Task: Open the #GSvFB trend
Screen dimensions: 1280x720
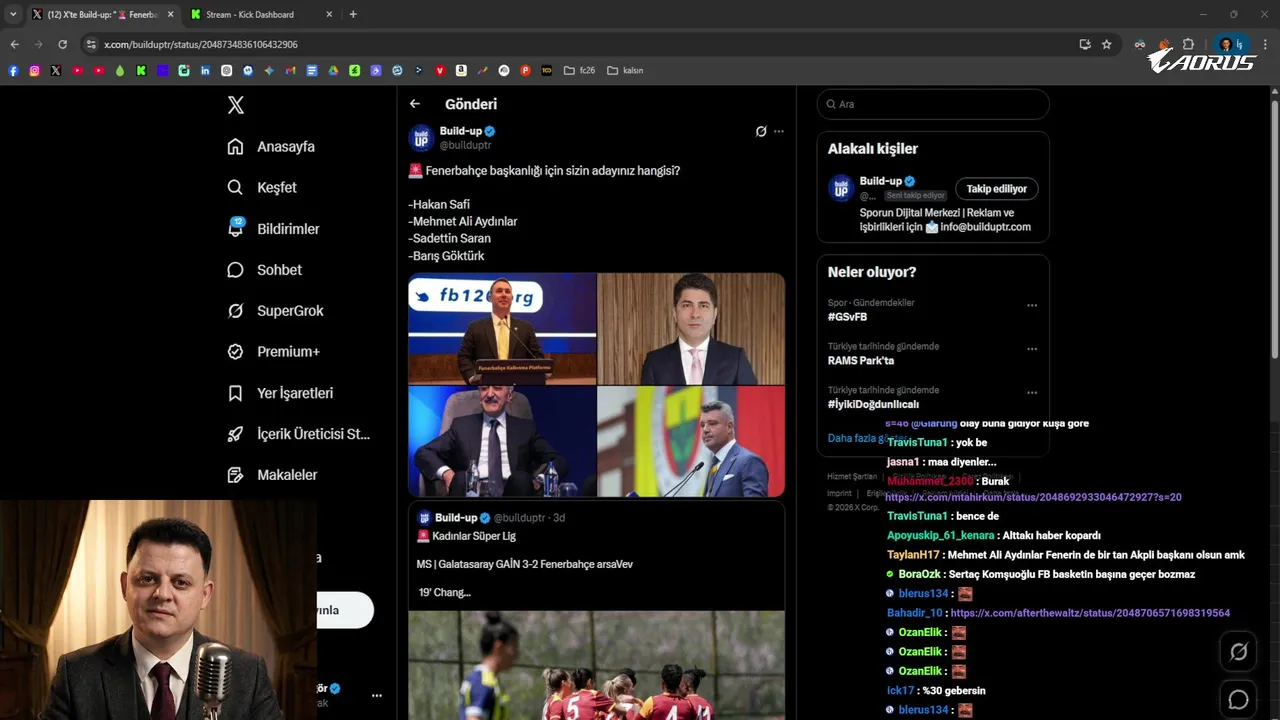Action: (x=847, y=317)
